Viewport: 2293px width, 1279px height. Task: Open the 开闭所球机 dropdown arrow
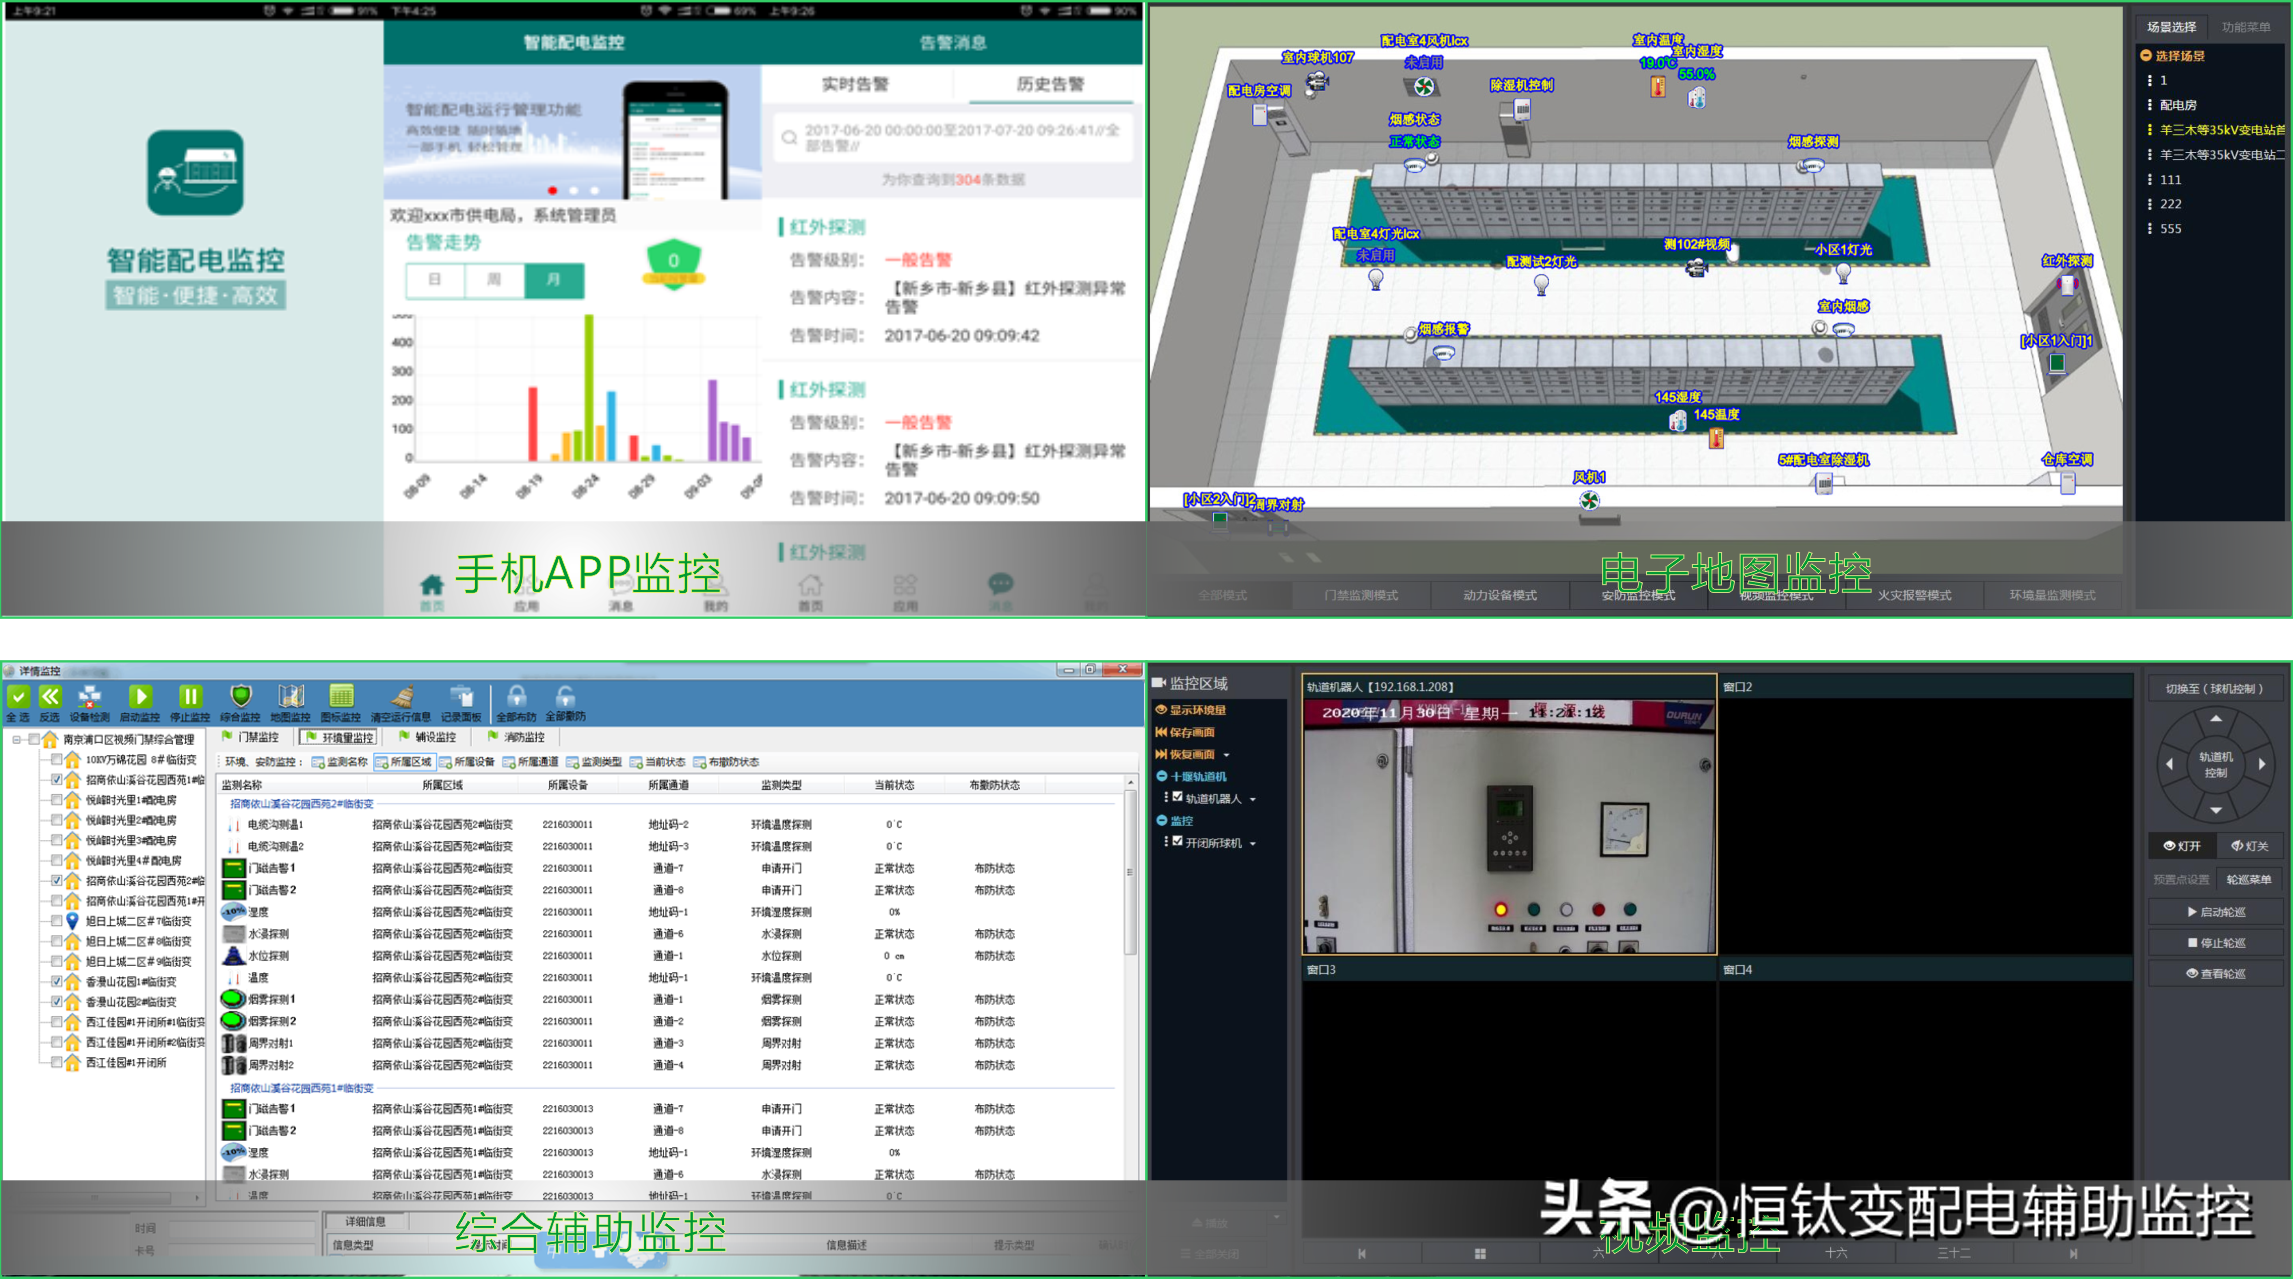tap(1253, 843)
